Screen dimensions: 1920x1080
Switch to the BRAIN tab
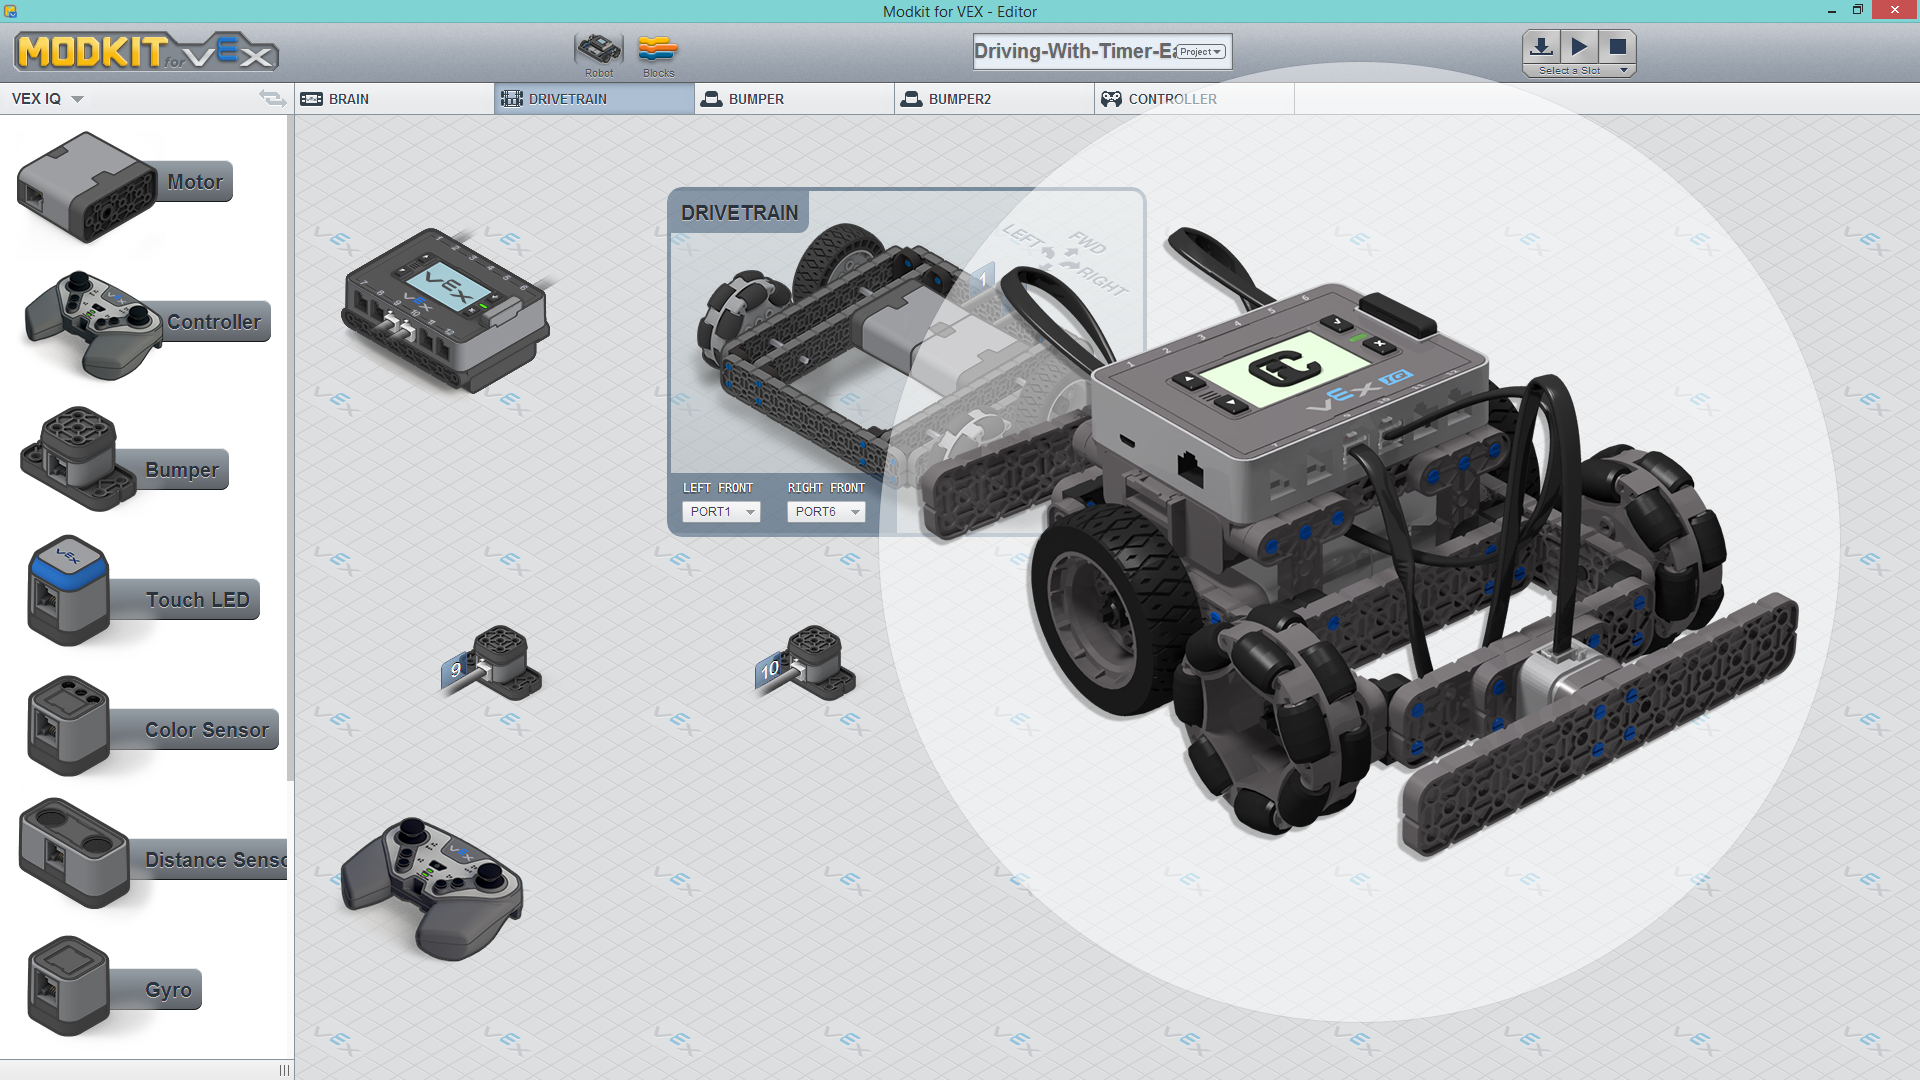394,99
